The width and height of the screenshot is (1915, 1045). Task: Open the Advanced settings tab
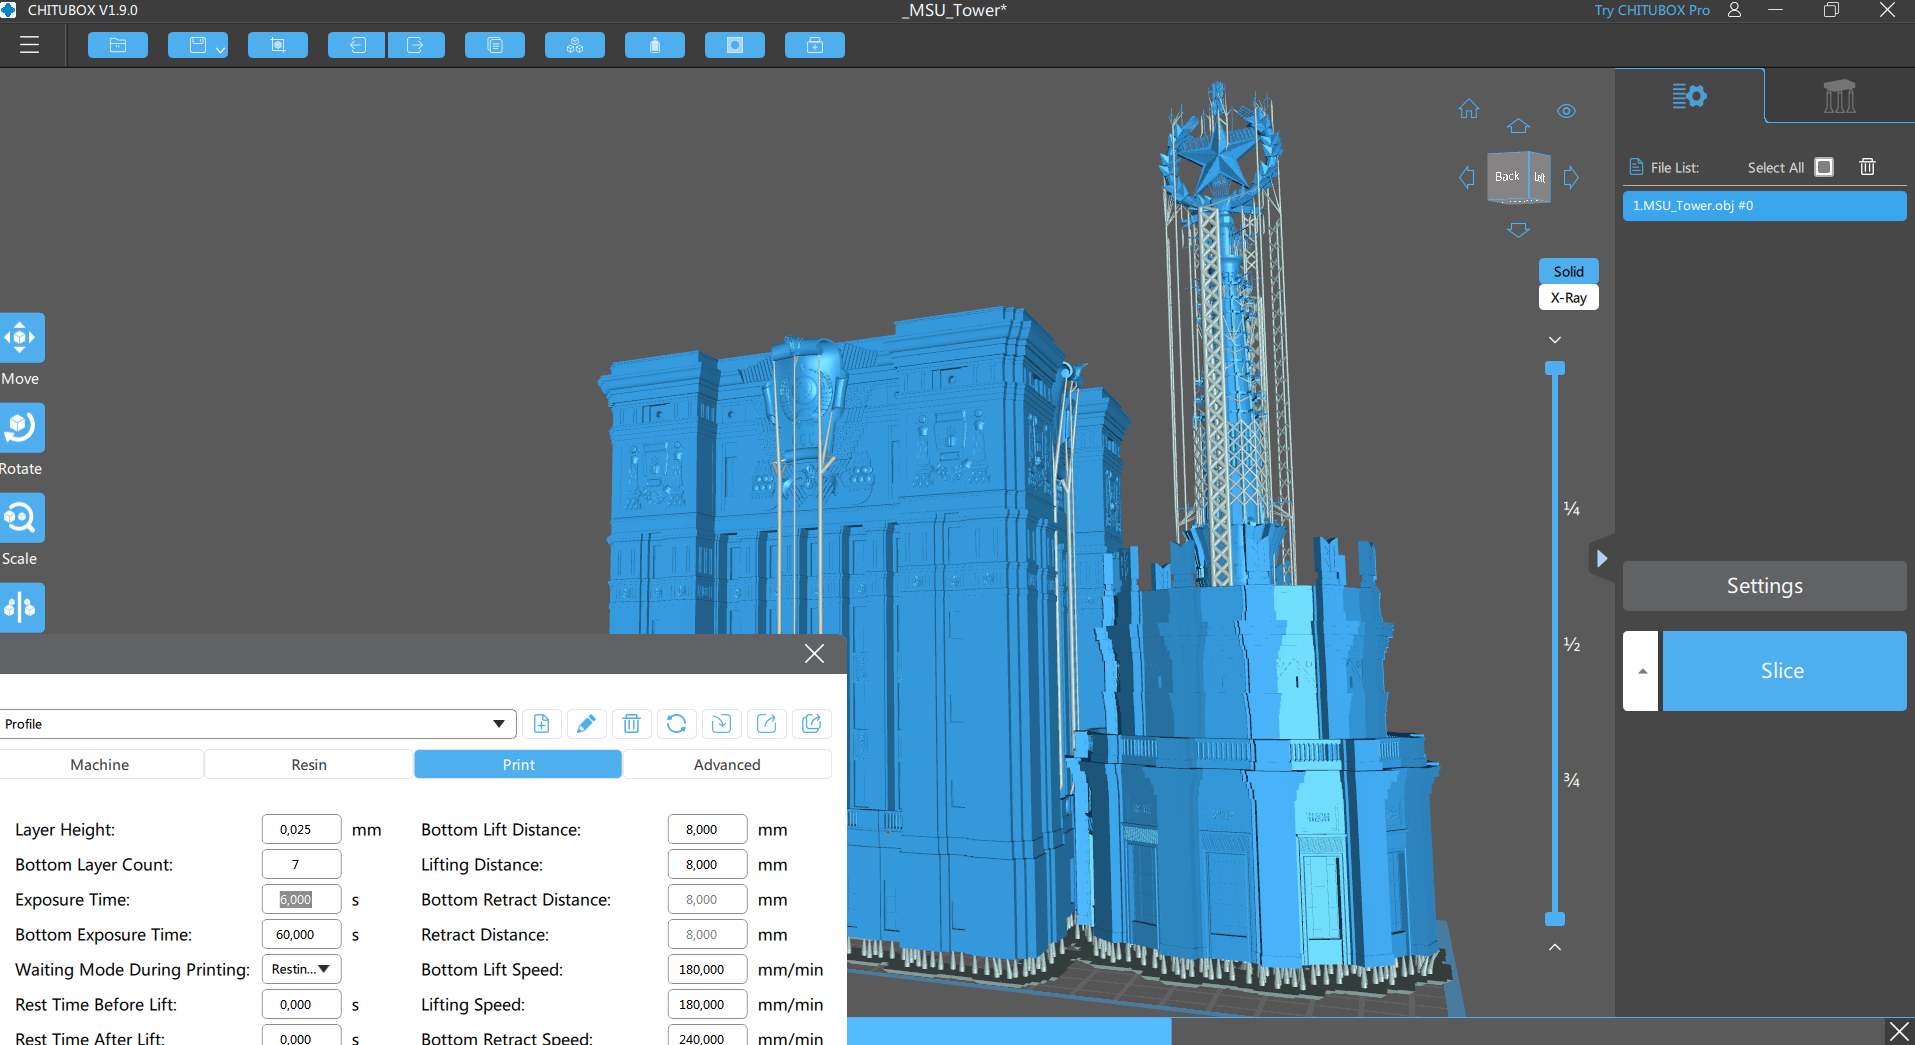[x=727, y=763]
